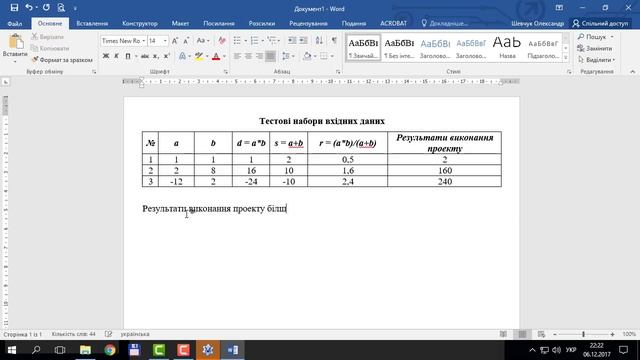Switch to read mode view icon
The height and width of the screenshot is (360, 640).
pos(503,334)
